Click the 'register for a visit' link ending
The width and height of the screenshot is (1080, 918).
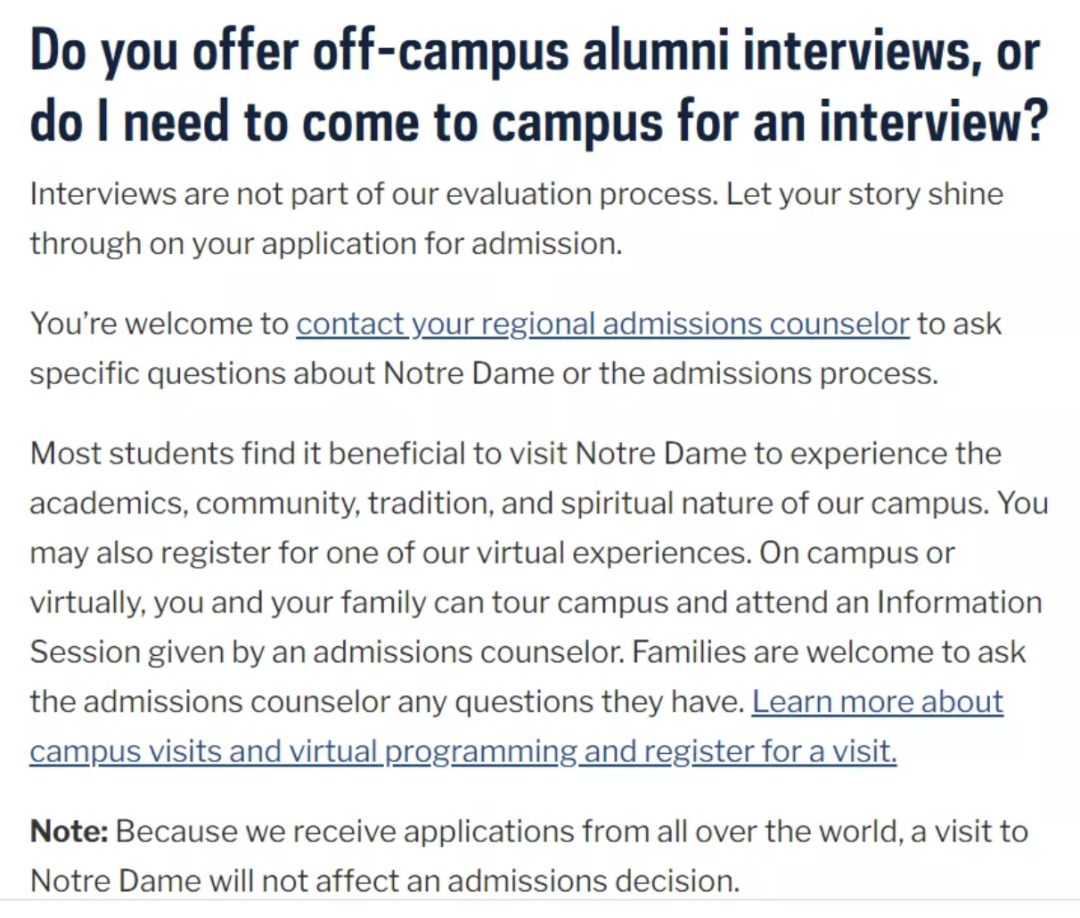[x=770, y=751]
